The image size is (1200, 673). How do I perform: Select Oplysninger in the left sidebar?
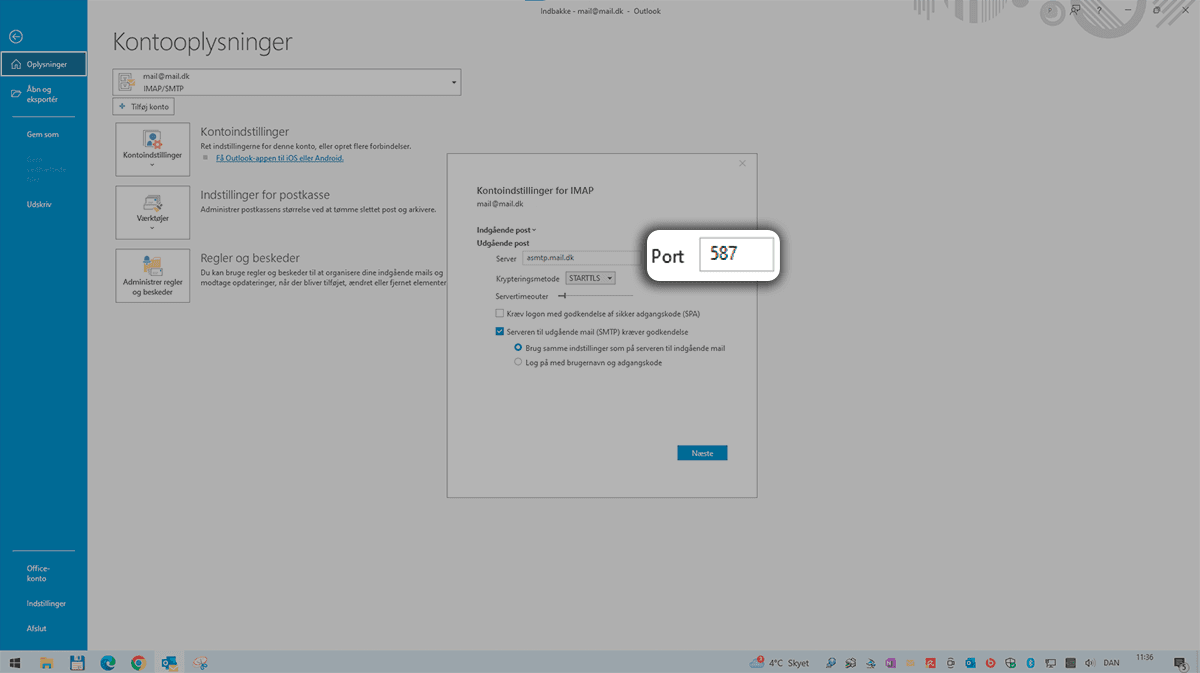click(x=43, y=64)
